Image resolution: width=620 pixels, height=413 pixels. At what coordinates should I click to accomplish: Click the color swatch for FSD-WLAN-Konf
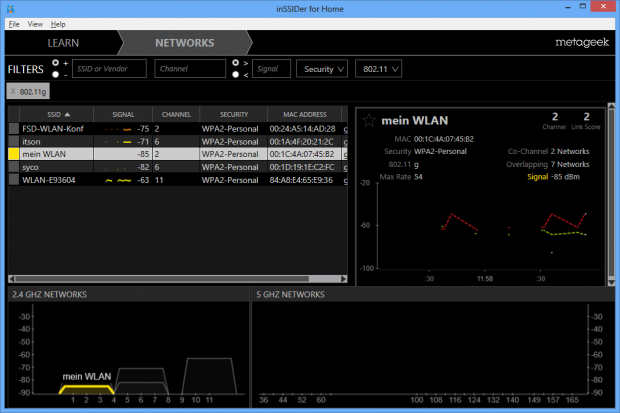click(14, 129)
